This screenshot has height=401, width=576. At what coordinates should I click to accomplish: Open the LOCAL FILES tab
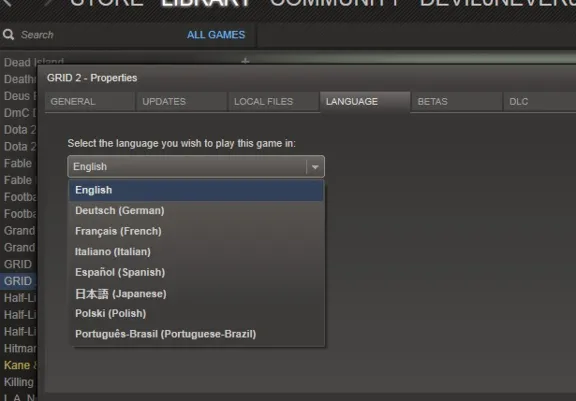tap(273, 101)
